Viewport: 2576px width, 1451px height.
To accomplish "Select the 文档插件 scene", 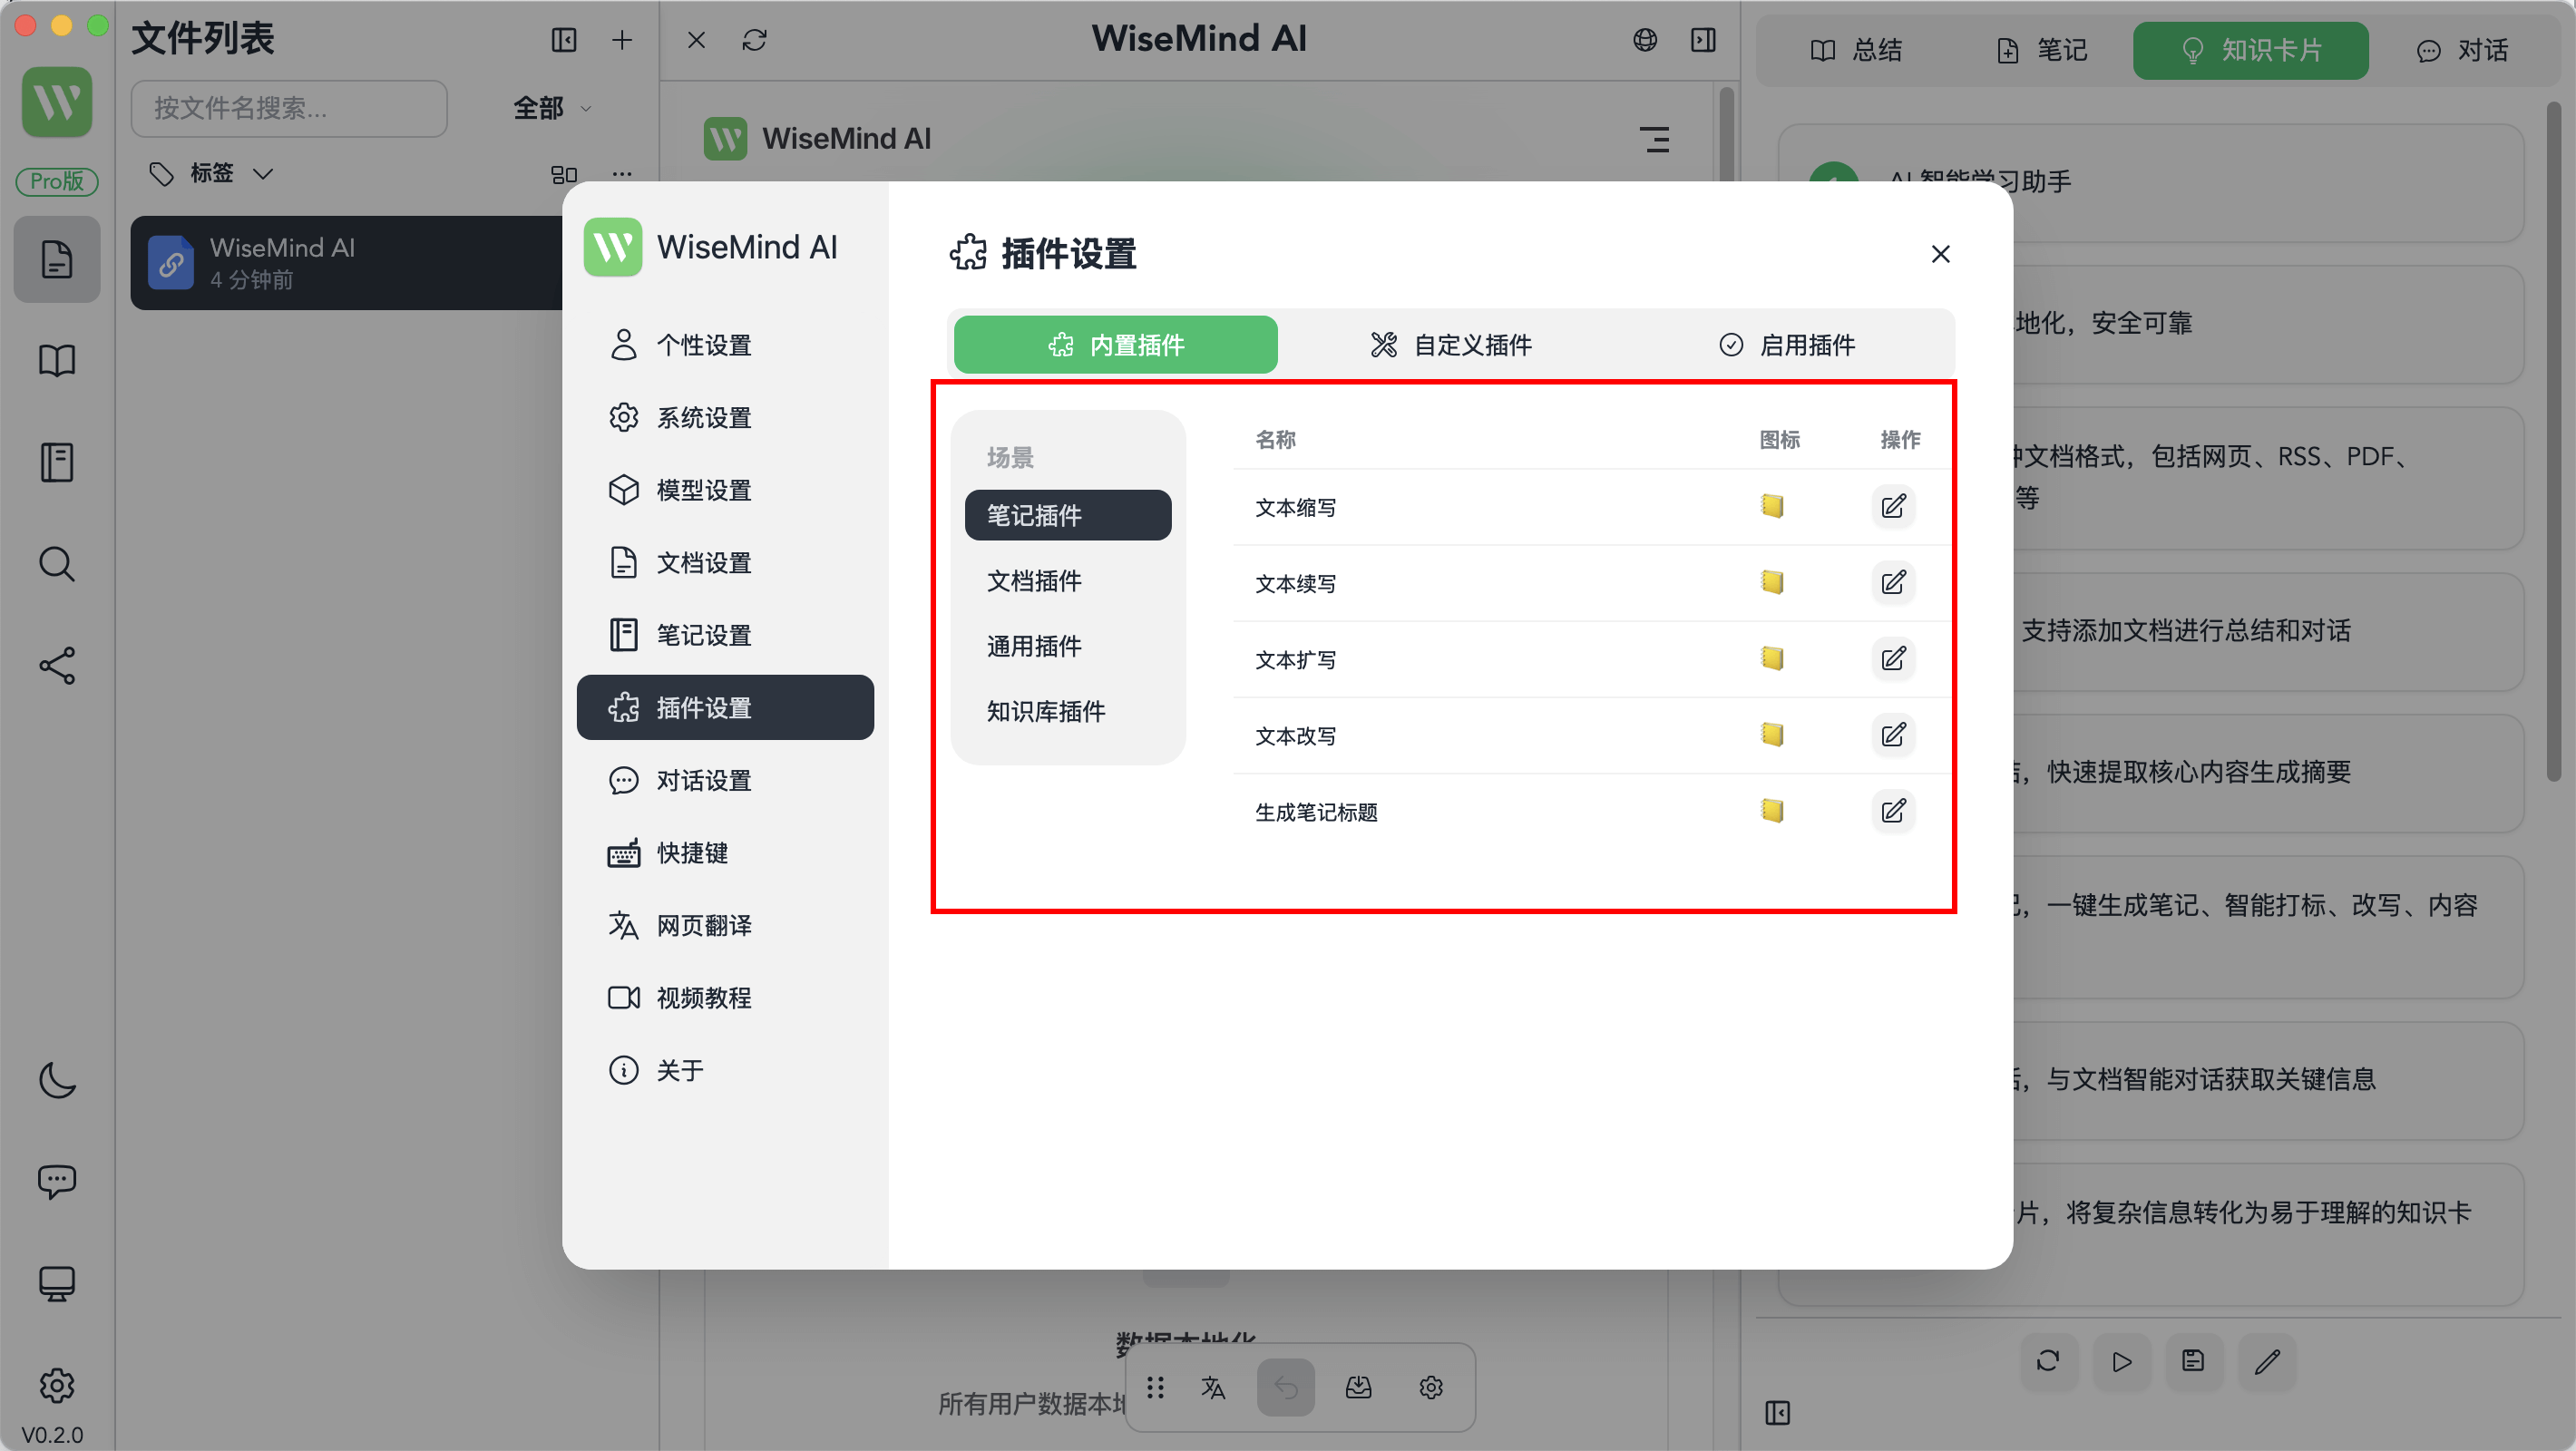I will [x=1068, y=581].
